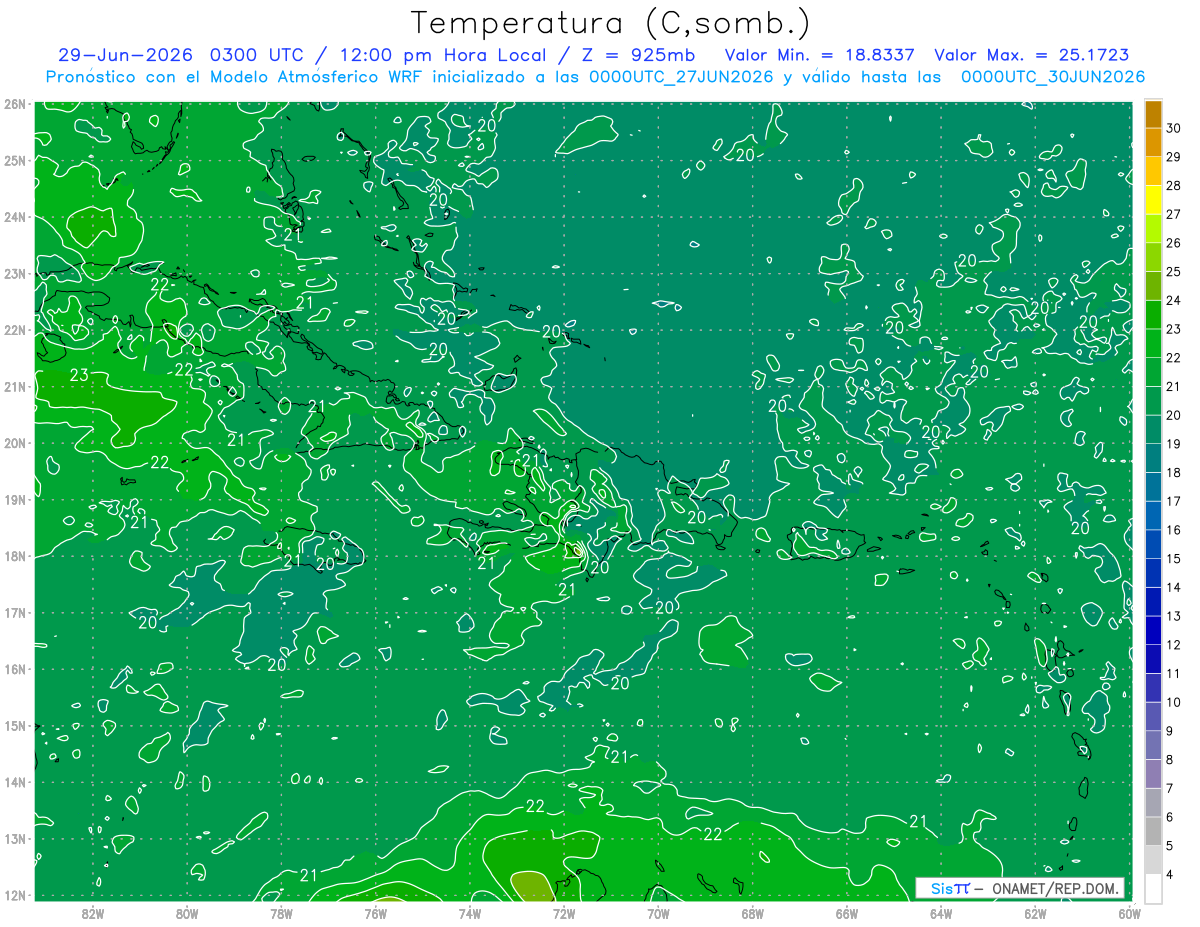Click the '22N' latitude label
Screen dimensions: 1200x927
[x=14, y=329]
